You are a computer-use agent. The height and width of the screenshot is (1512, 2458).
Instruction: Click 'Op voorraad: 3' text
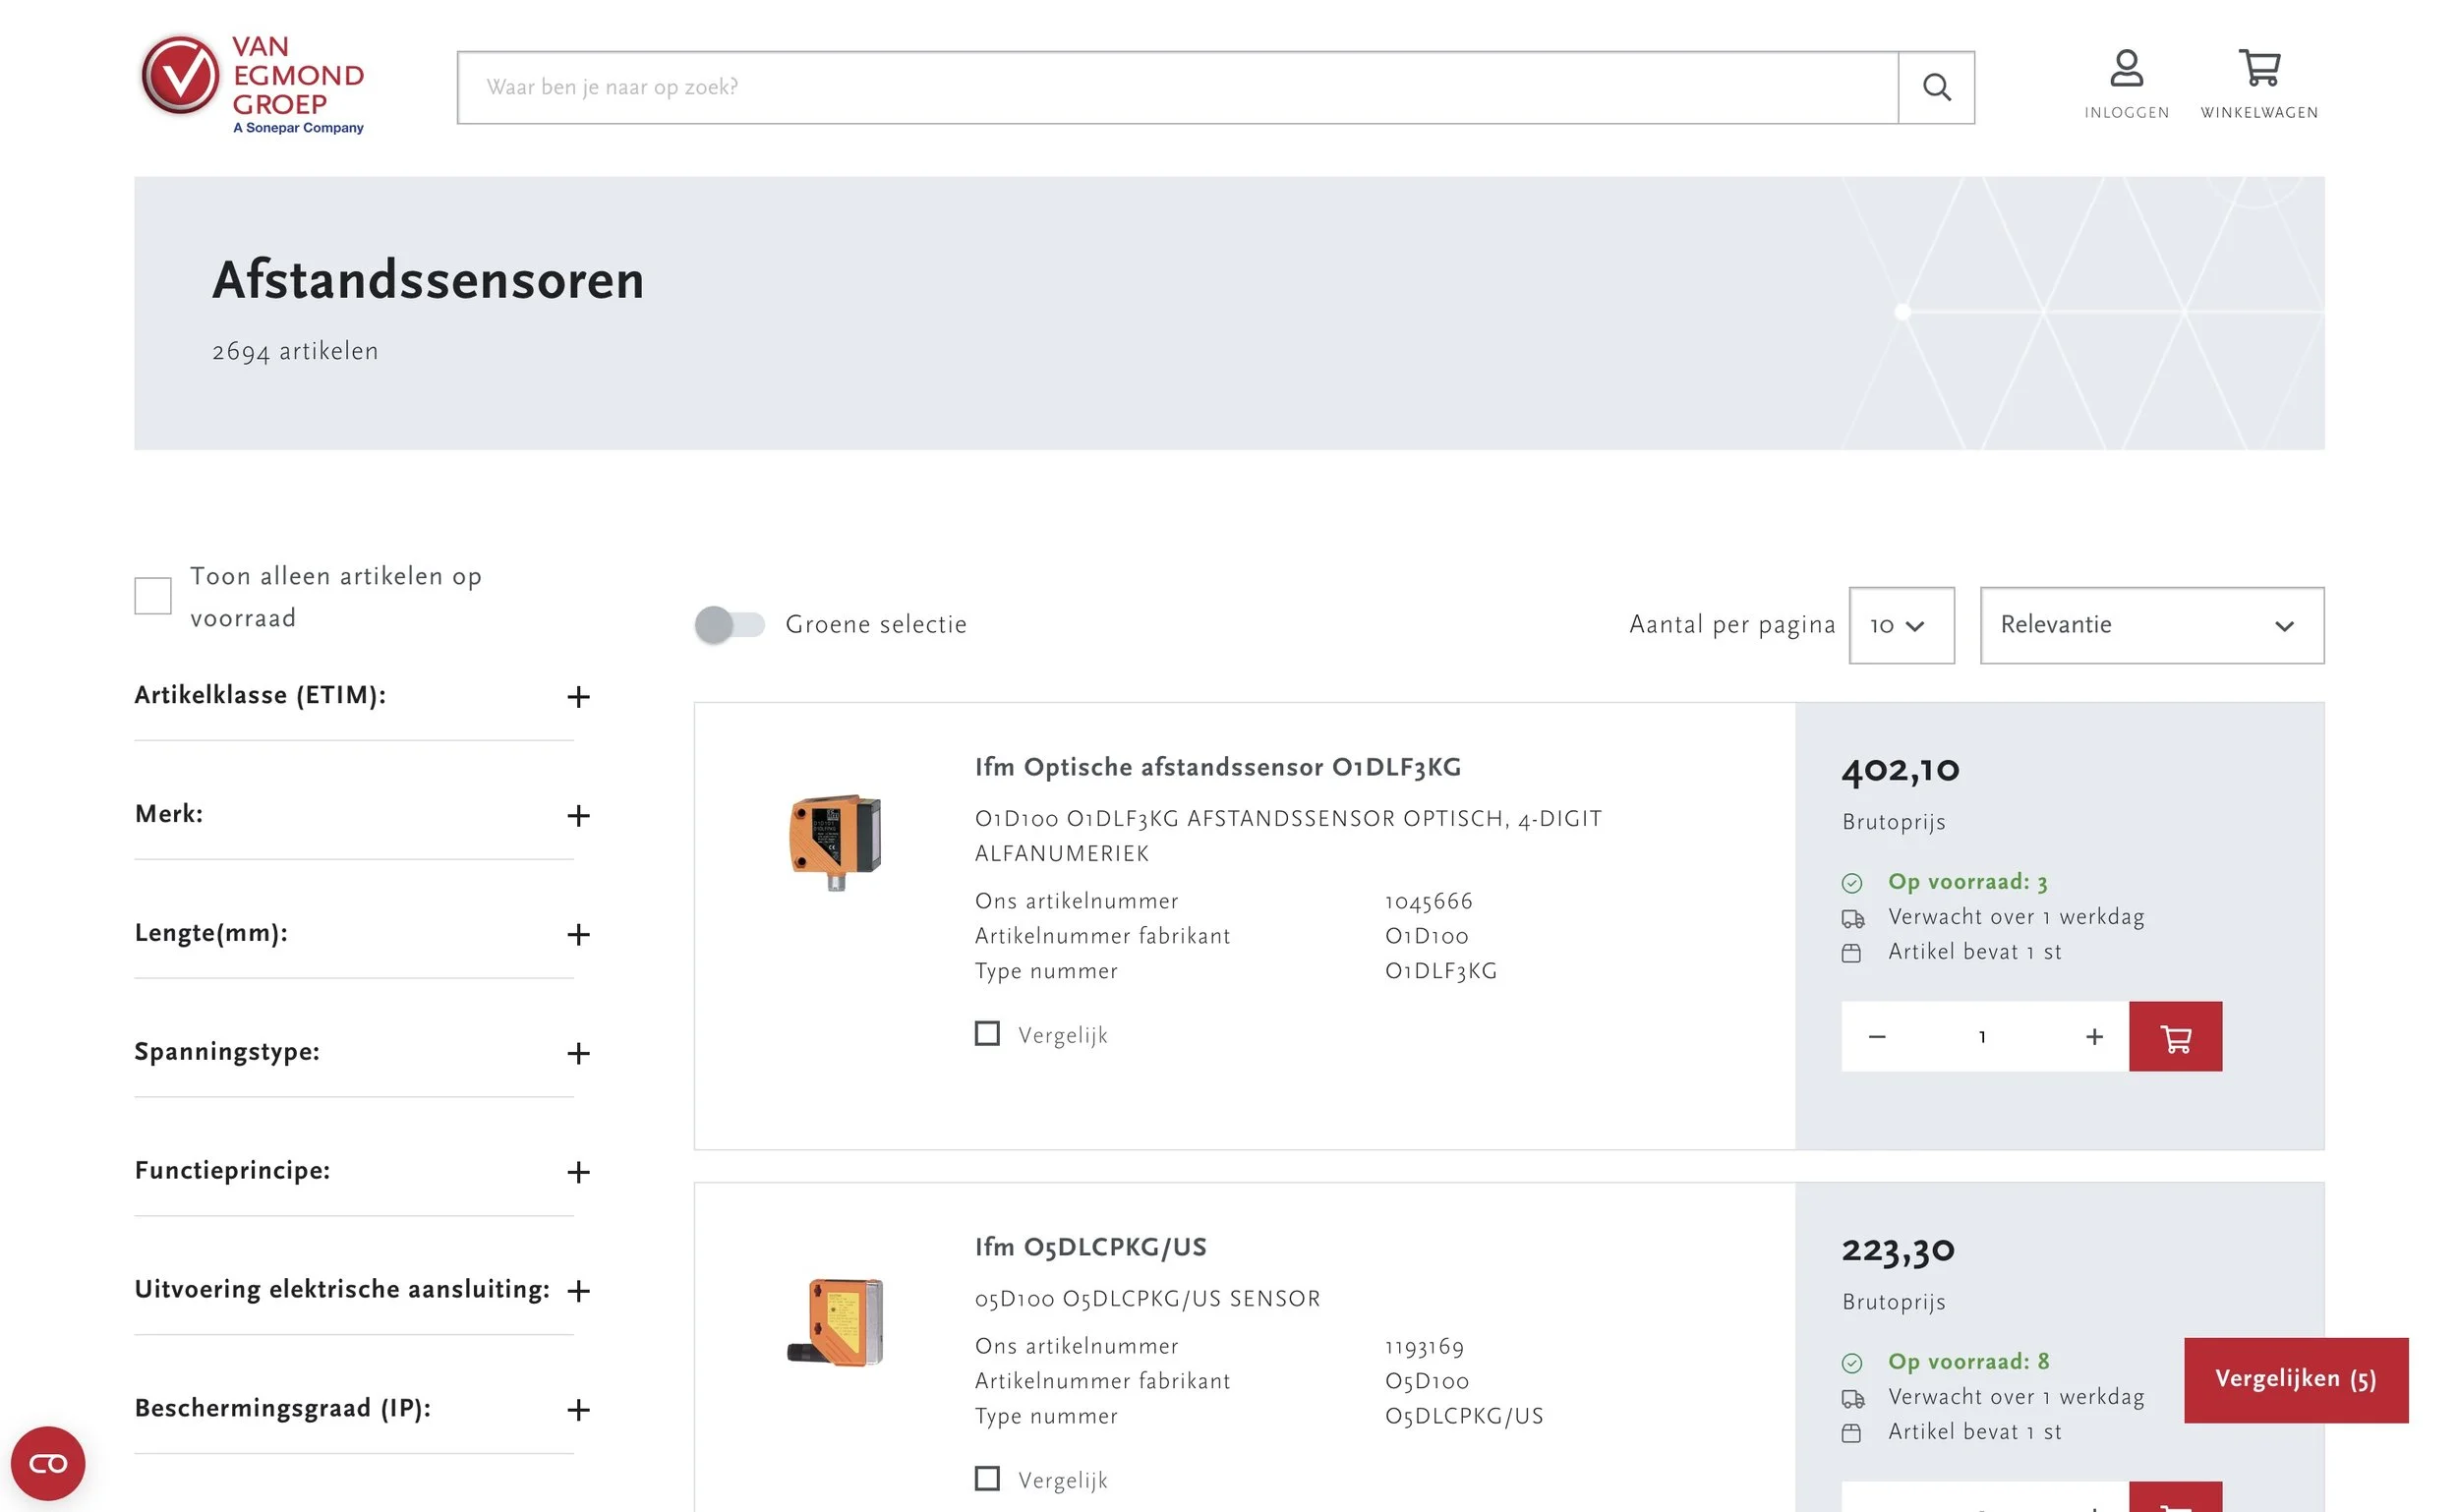click(1967, 882)
